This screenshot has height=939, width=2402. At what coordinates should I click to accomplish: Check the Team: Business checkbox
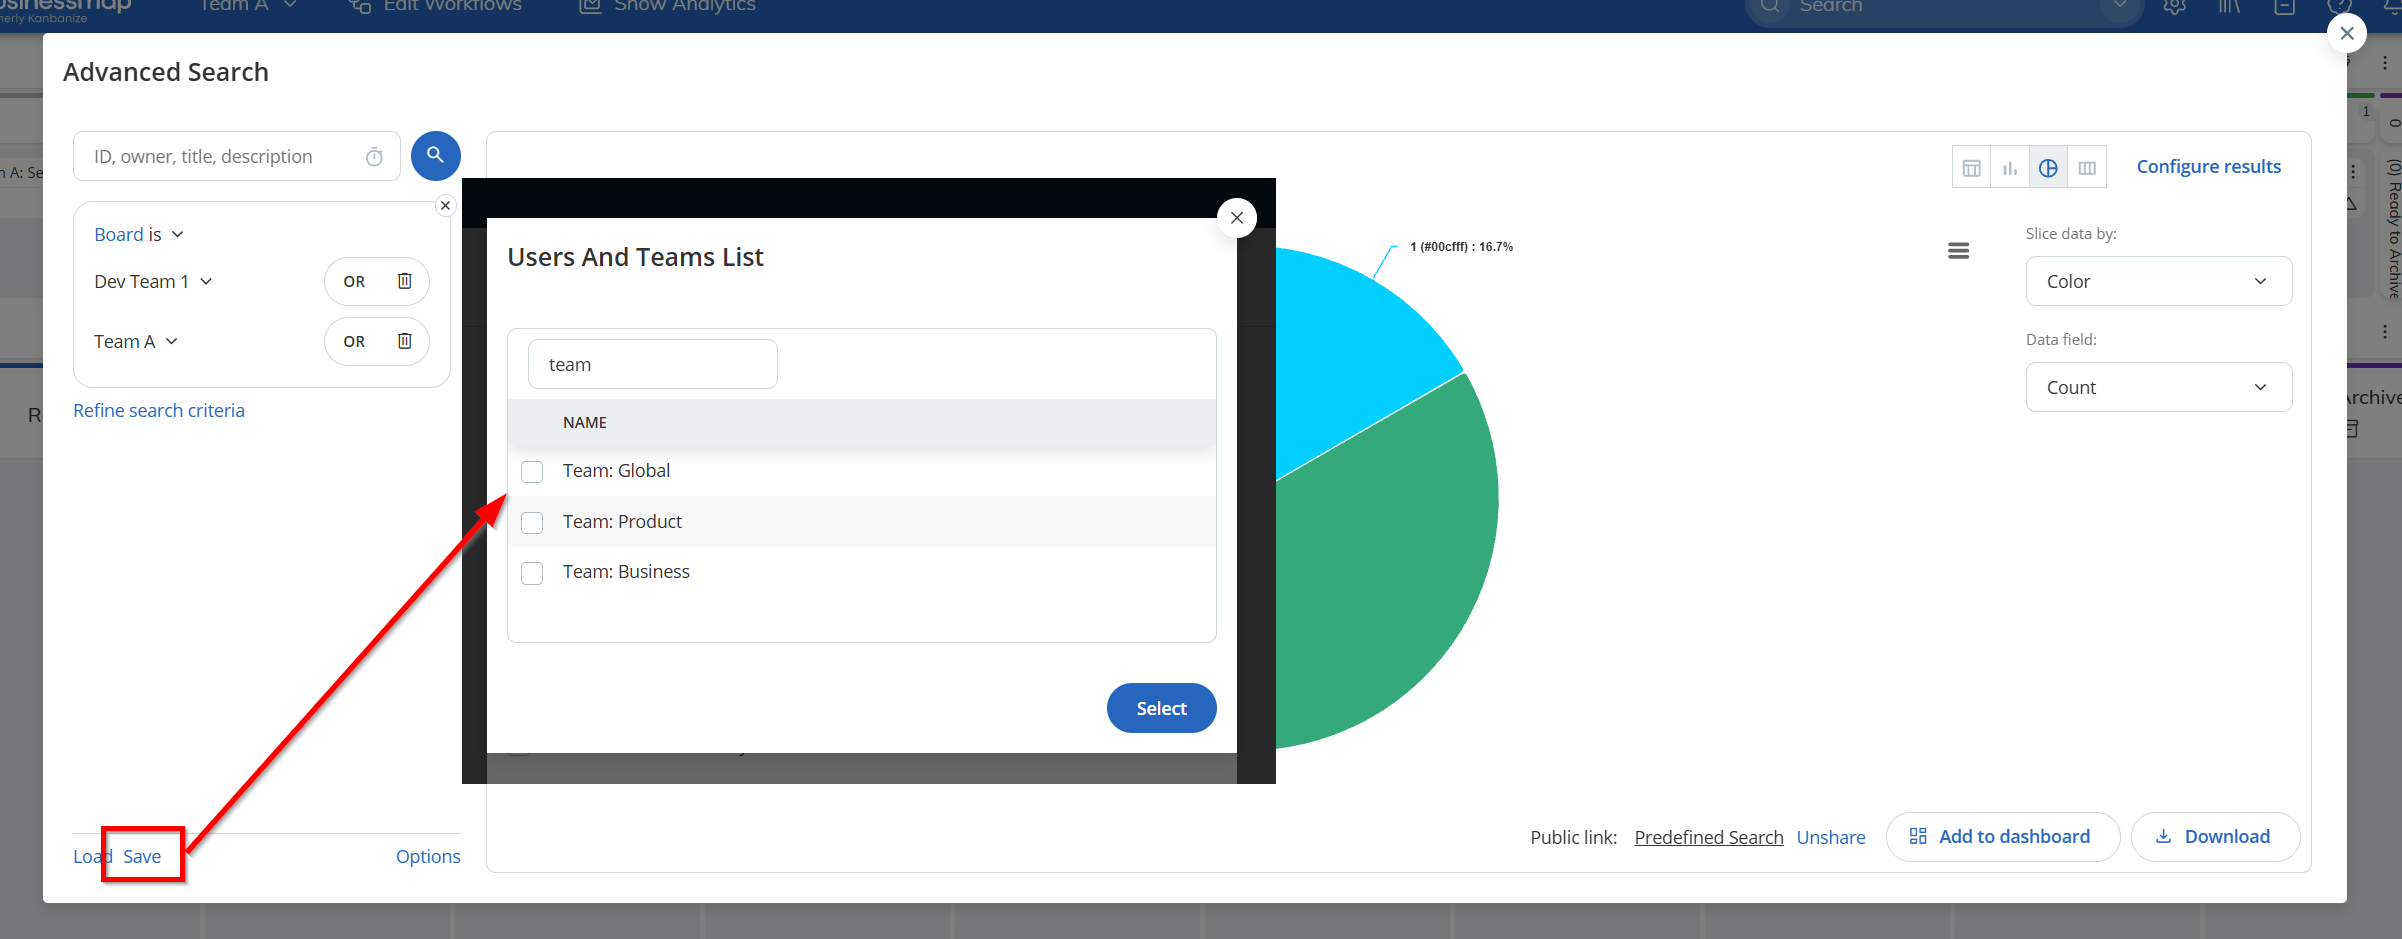pyautogui.click(x=532, y=573)
